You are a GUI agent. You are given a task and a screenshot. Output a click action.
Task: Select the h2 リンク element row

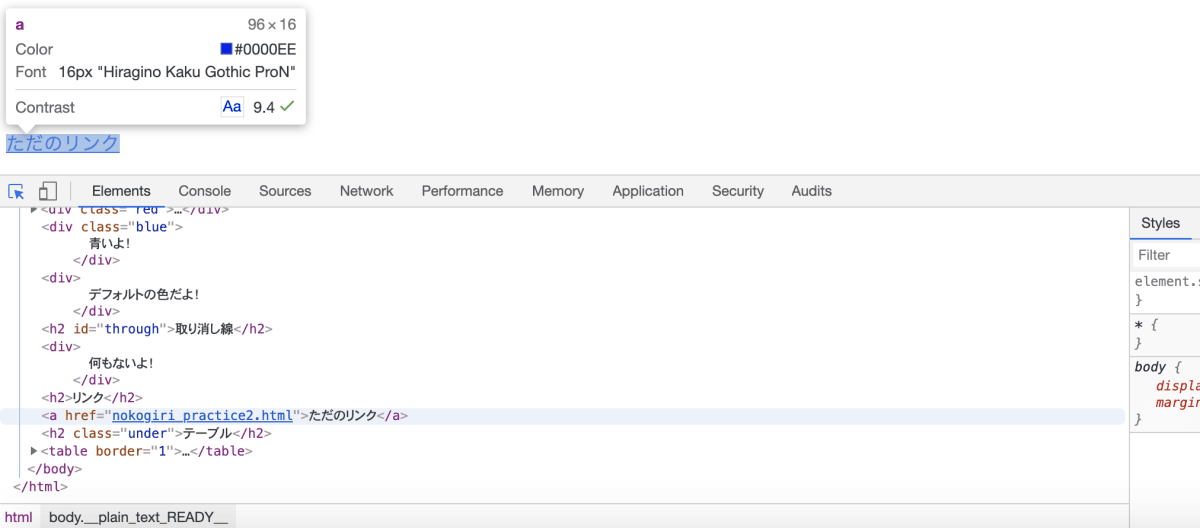tap(92, 398)
